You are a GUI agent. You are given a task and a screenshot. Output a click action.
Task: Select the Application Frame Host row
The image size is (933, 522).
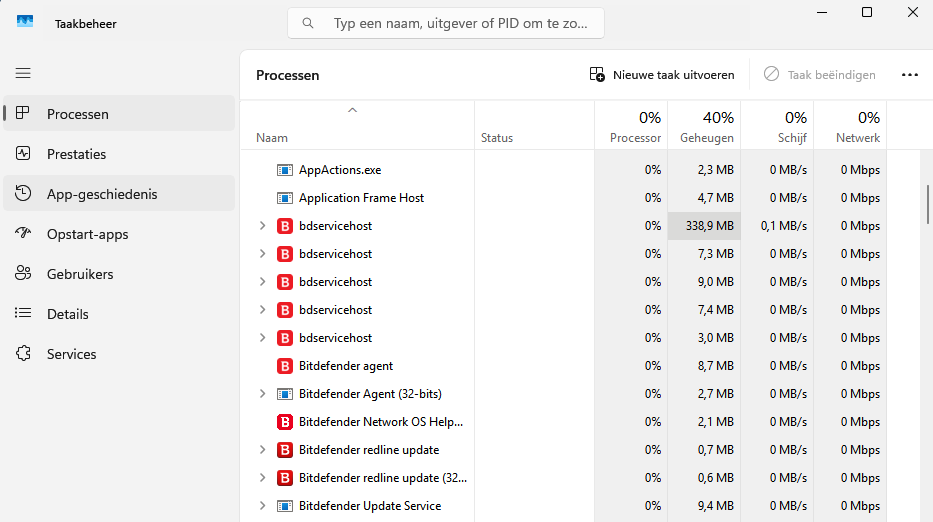pyautogui.click(x=563, y=198)
